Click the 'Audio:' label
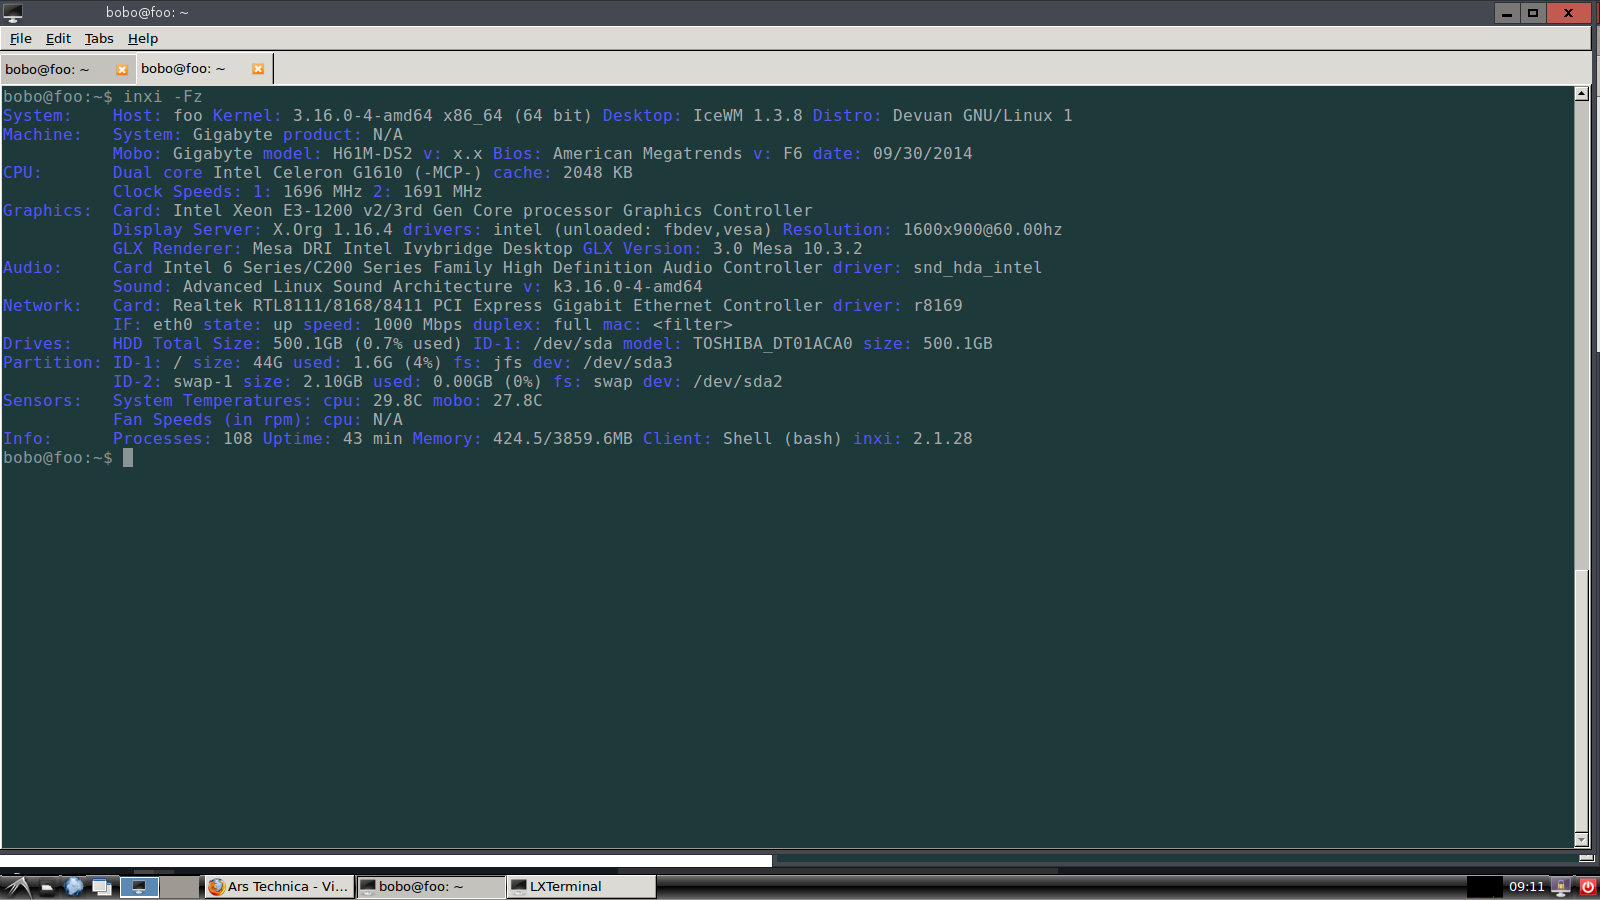1600x900 pixels. [32, 268]
